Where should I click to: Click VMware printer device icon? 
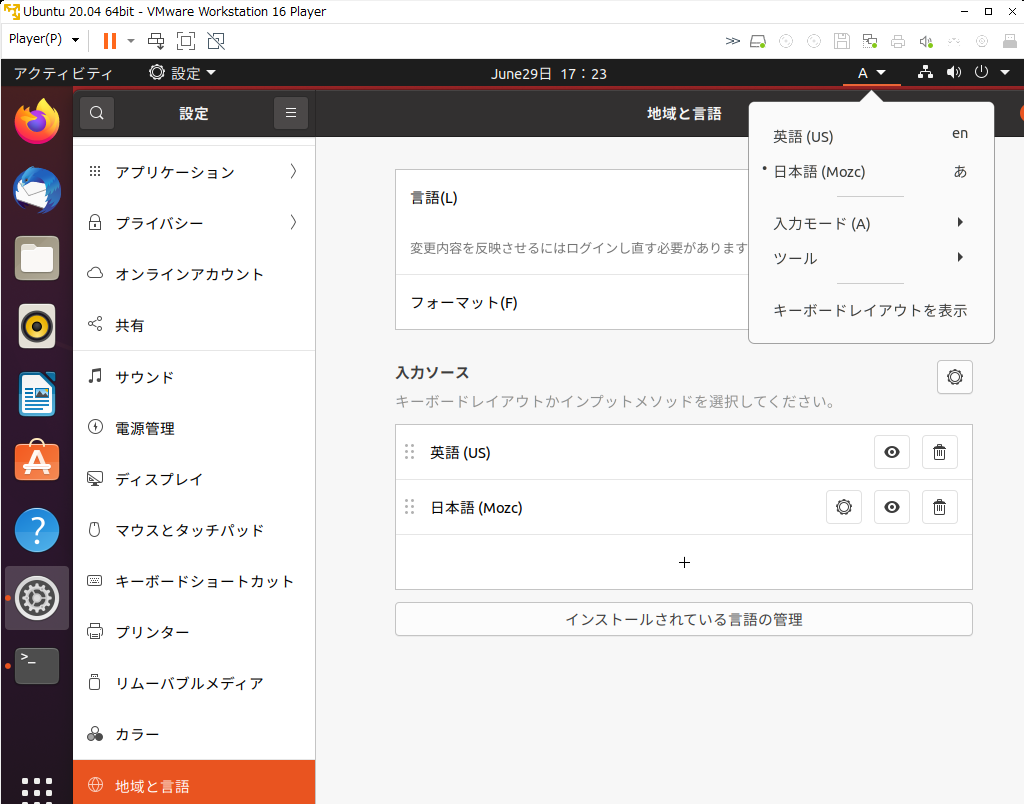(898, 41)
